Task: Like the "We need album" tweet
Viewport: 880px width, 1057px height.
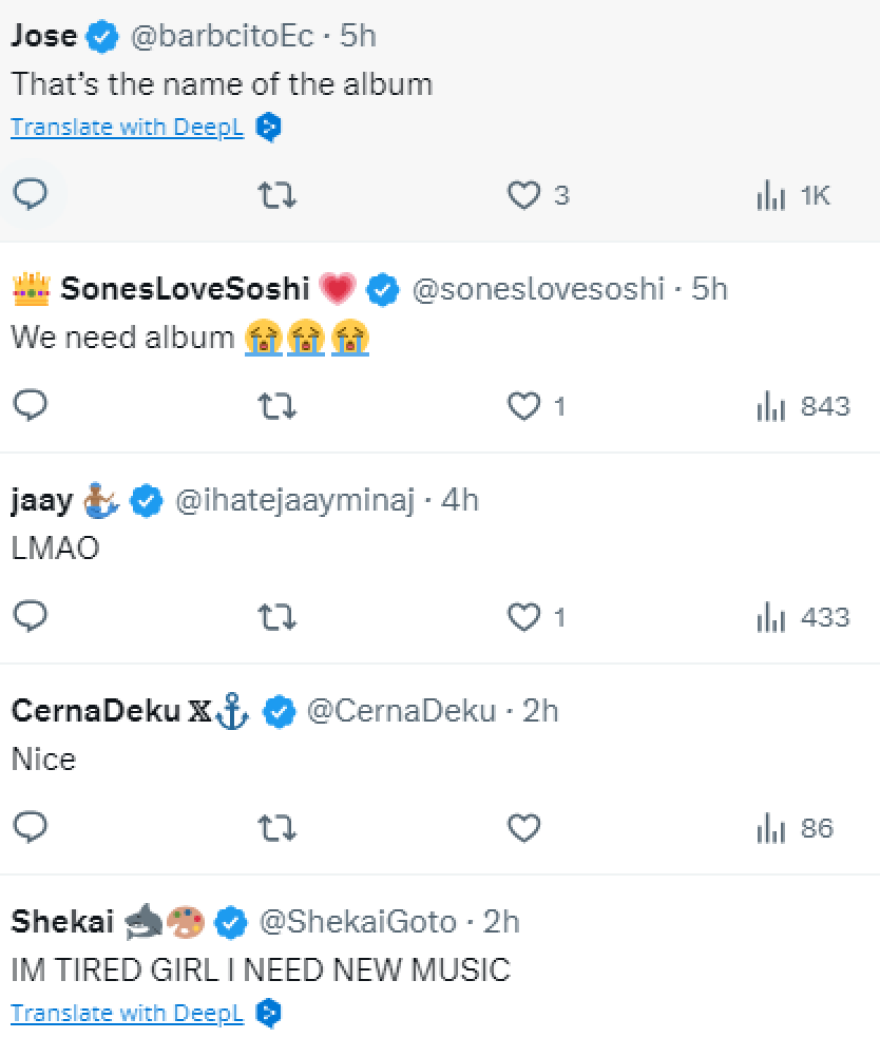Action: (524, 406)
